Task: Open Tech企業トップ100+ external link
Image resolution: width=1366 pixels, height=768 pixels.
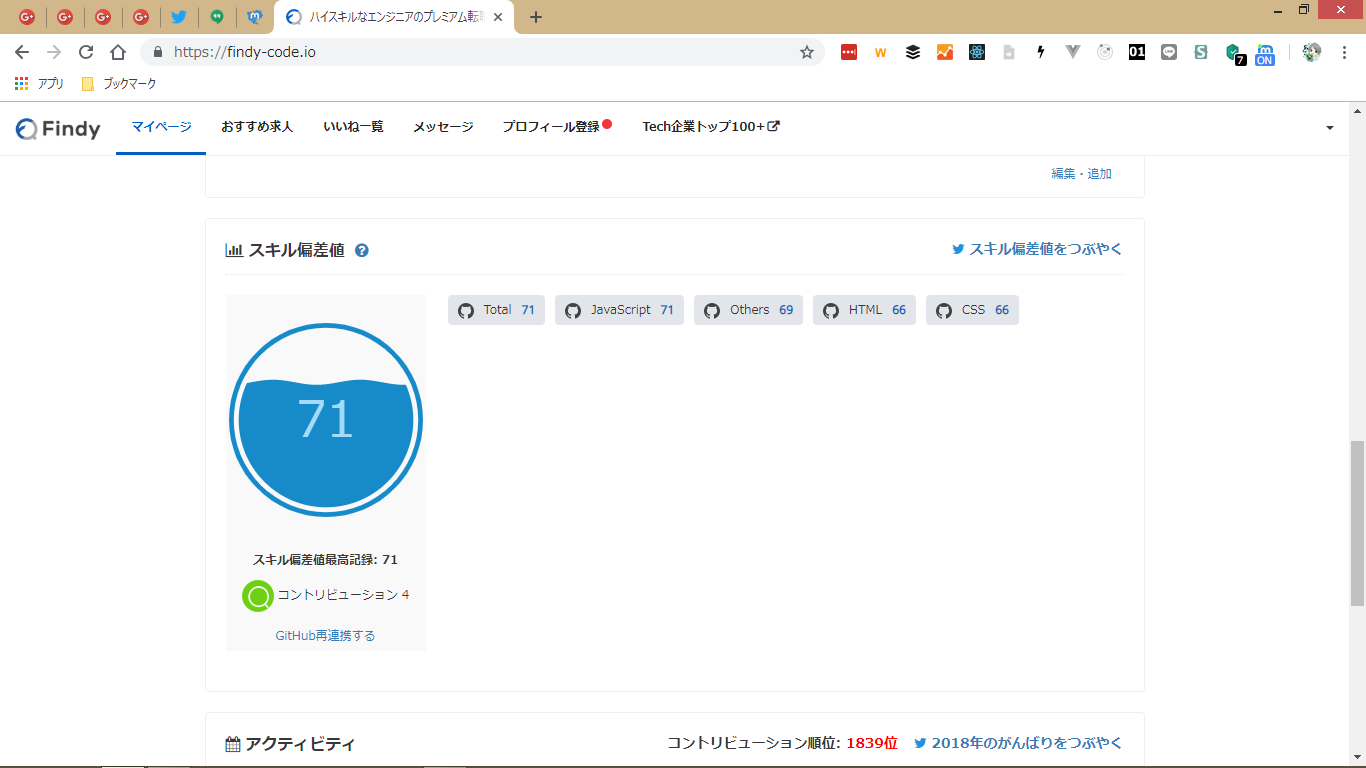Action: coord(710,127)
